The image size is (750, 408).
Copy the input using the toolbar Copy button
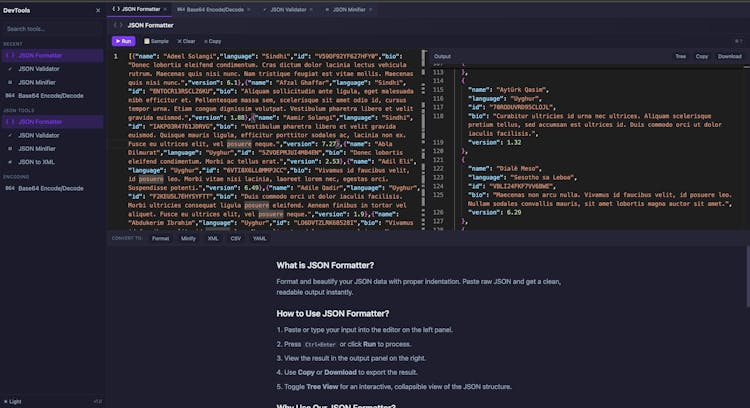tap(212, 41)
